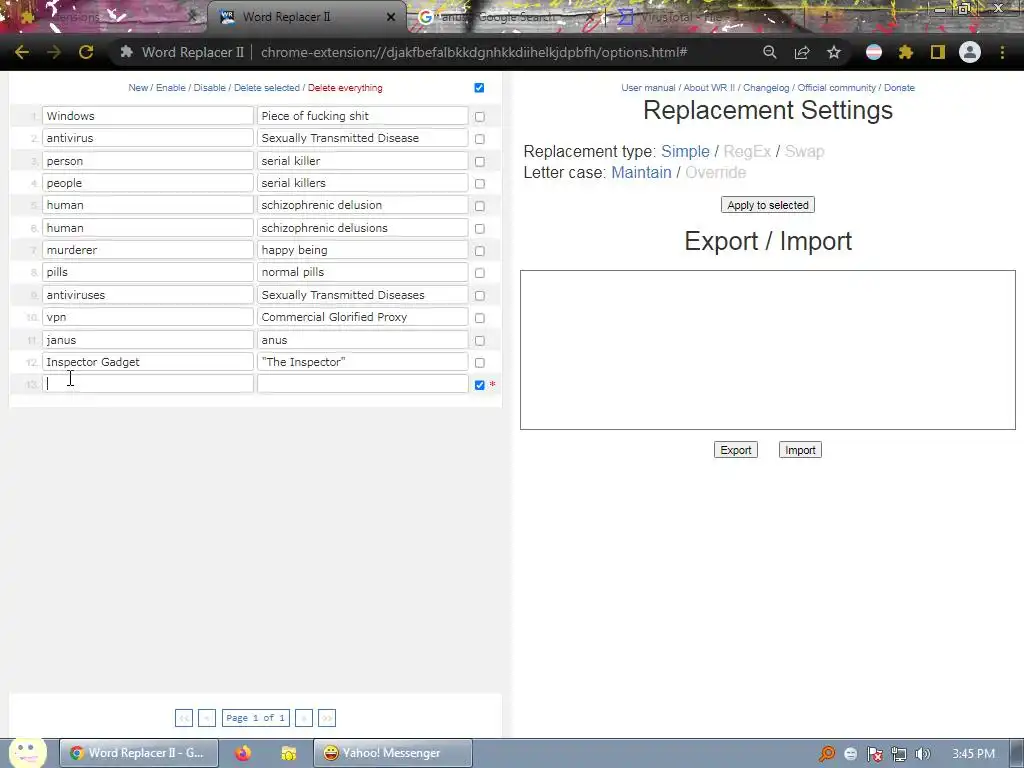This screenshot has width=1024, height=768.
Task: Select Simple replacement type
Action: coord(685,152)
